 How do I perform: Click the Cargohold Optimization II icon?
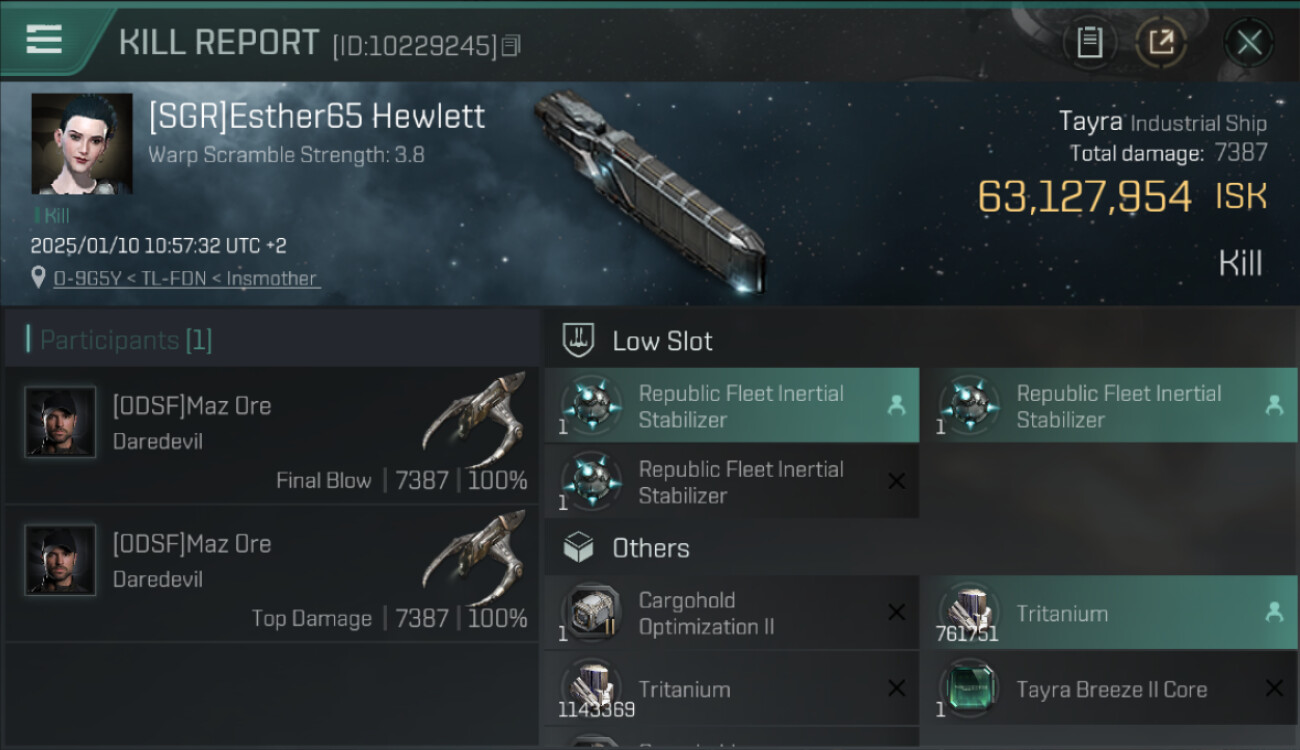(x=591, y=613)
